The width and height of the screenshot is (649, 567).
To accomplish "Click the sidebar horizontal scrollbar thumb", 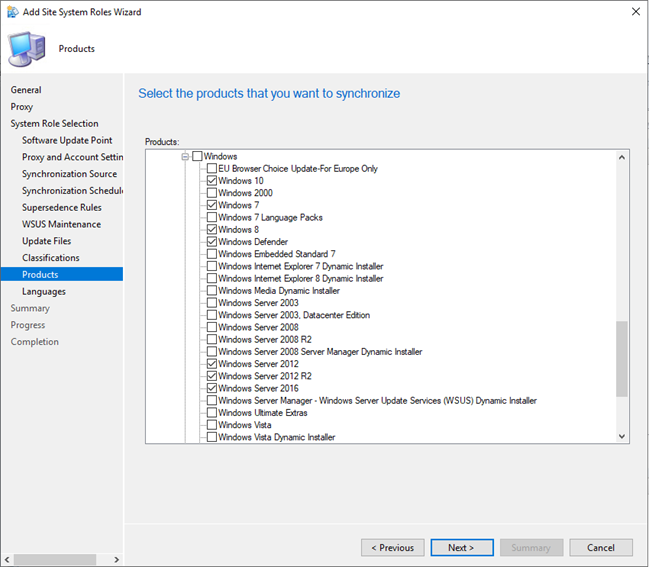I will [x=55, y=560].
